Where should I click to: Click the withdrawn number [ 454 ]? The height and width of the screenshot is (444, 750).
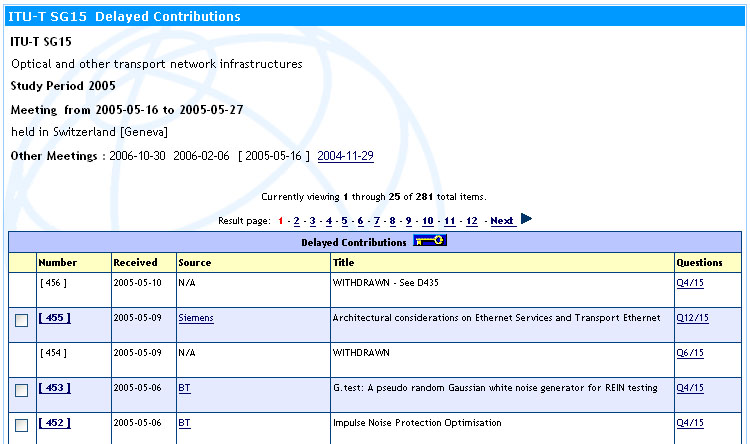[54, 353]
